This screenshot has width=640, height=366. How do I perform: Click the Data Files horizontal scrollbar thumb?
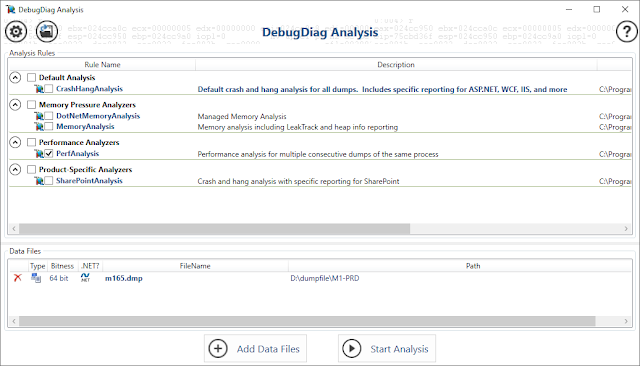pos(307,321)
